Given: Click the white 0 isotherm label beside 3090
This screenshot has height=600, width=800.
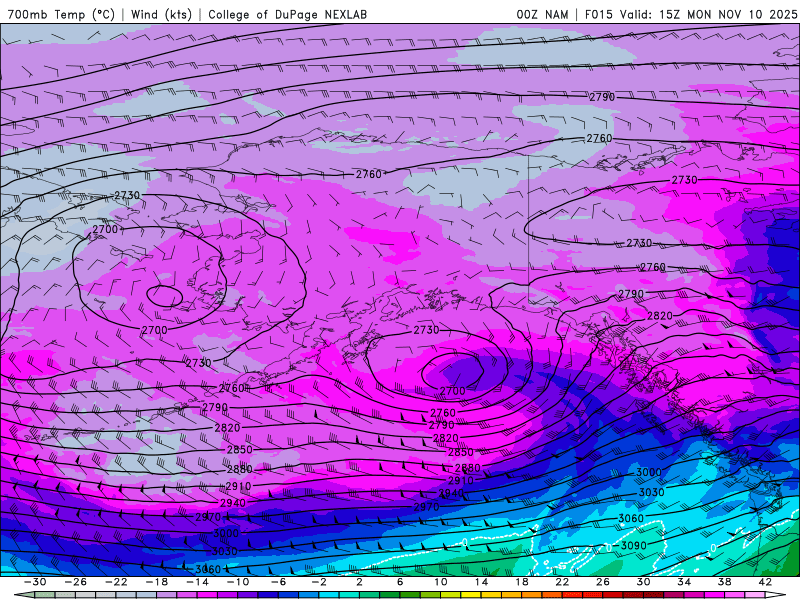Looking at the screenshot, I should (x=609, y=547).
